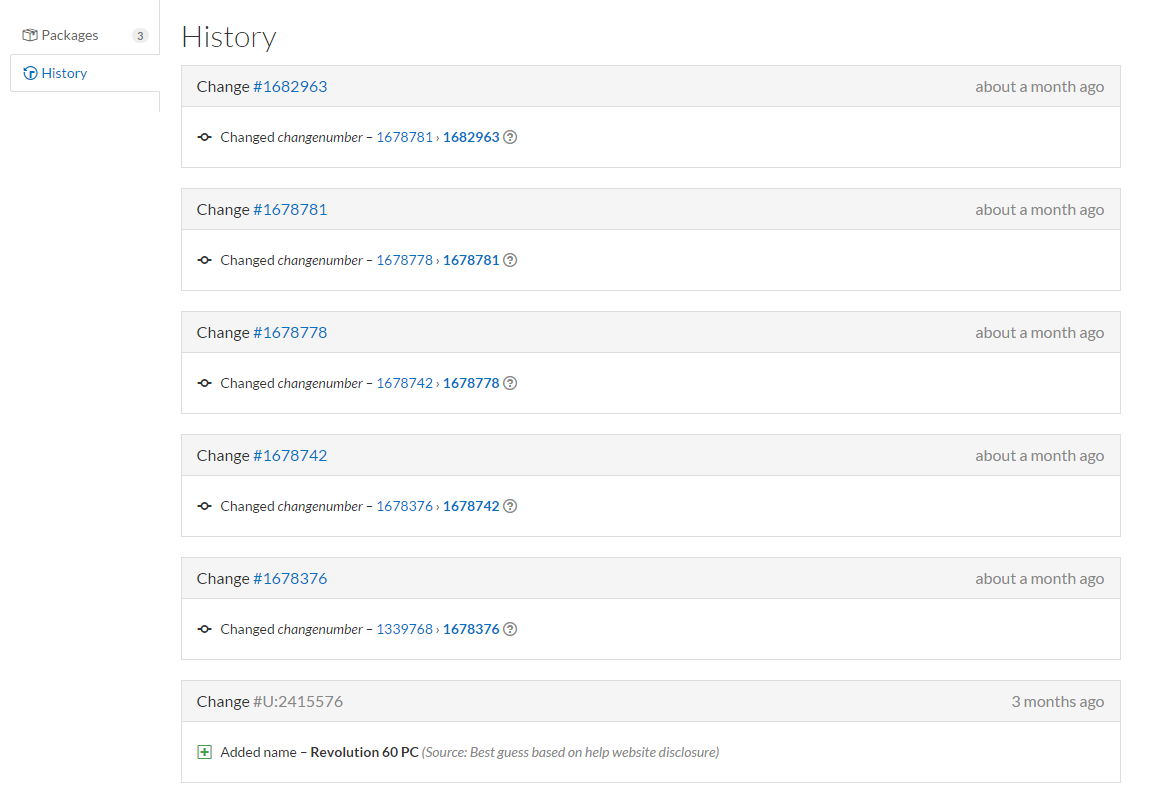Click commit icon in change #1678781 row
This screenshot has height=797, width=1152.
204,260
